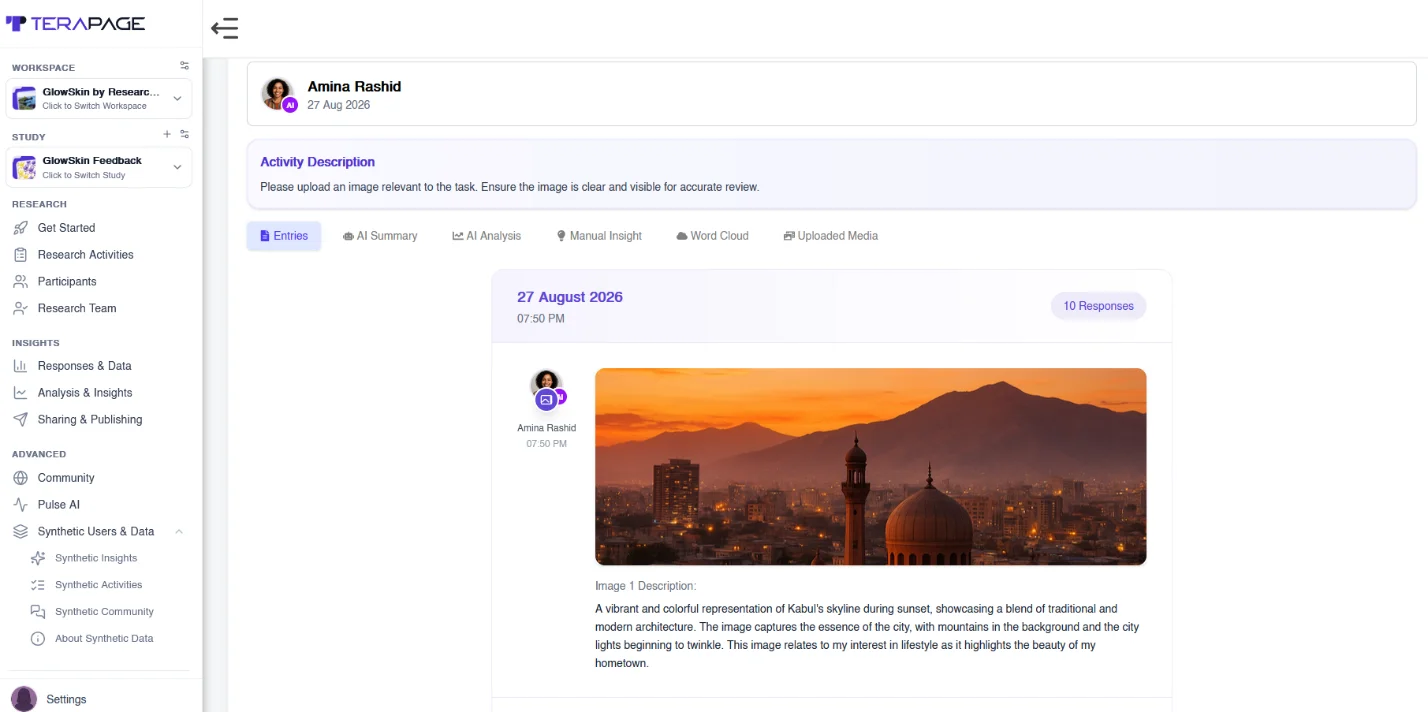This screenshot has width=1428, height=712.
Task: Click the Responses & Data bar chart icon
Action: 20,366
